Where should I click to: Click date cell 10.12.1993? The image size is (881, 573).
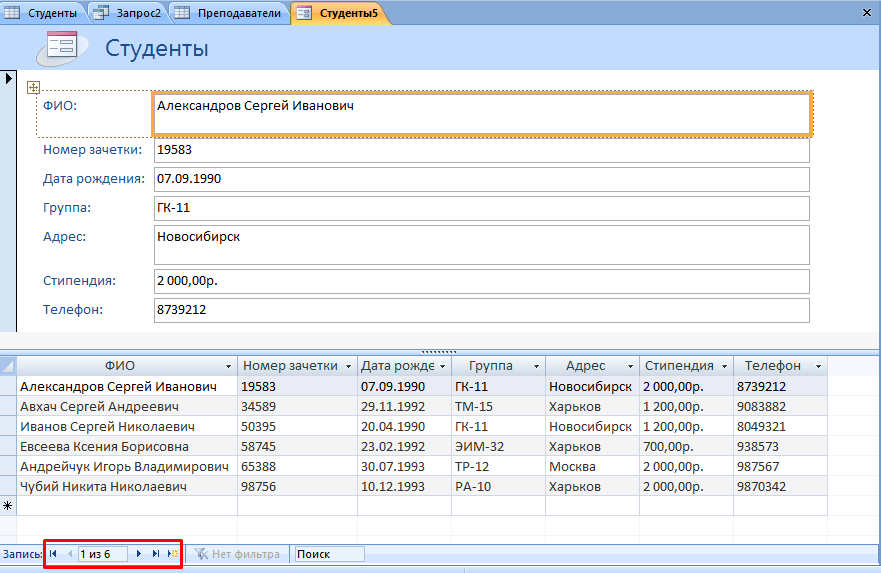(x=405, y=486)
